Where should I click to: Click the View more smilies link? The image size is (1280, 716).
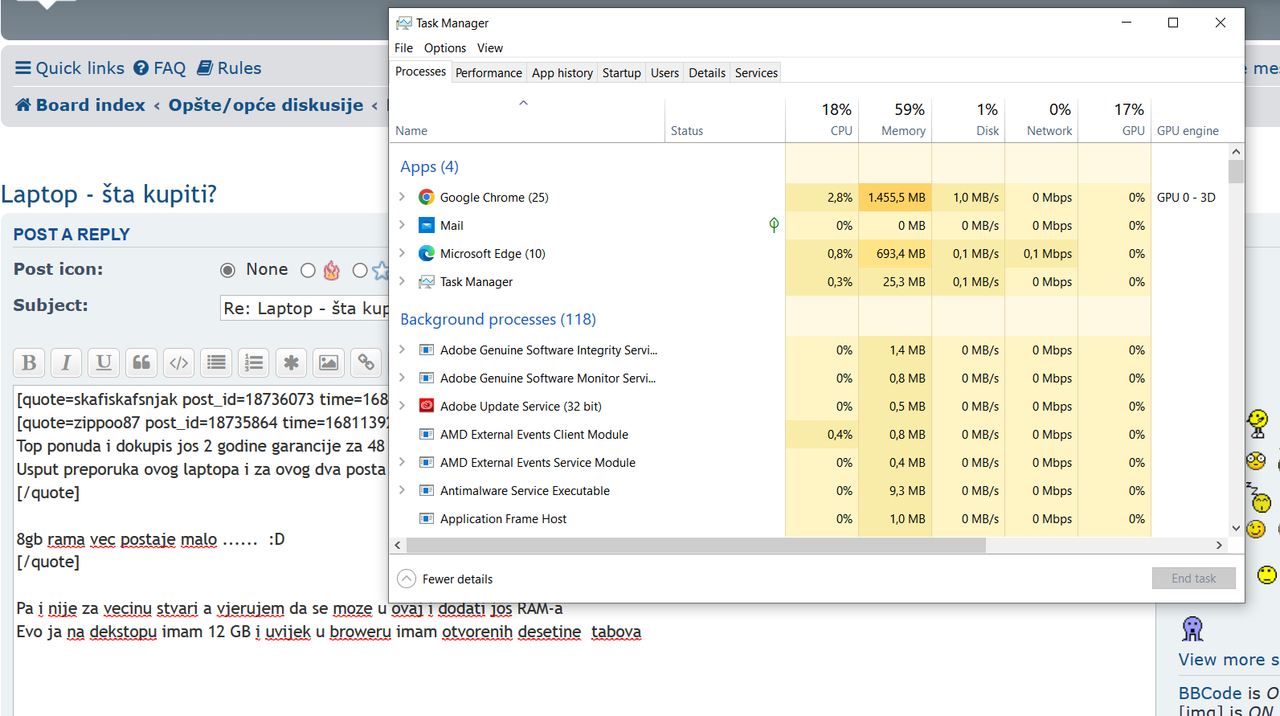(1229, 660)
